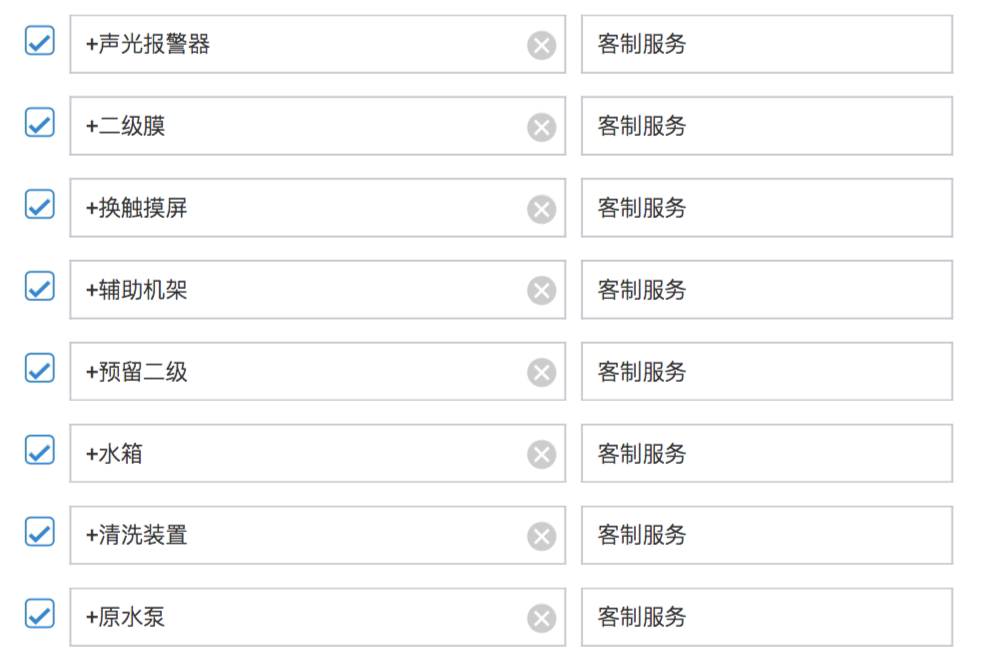Uncheck the +声光报警器 checkbox

(38, 41)
